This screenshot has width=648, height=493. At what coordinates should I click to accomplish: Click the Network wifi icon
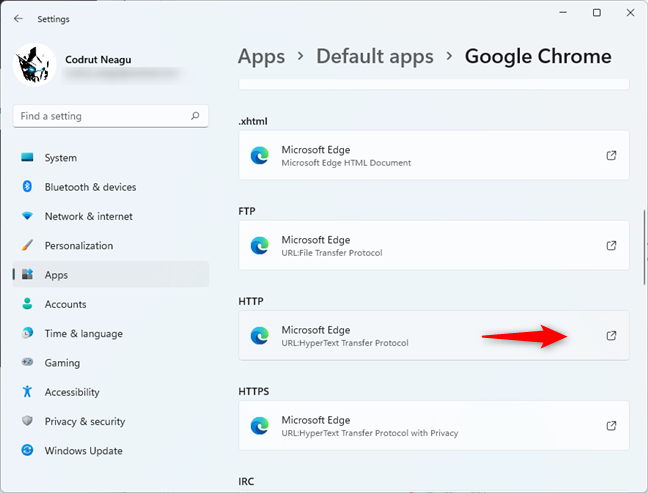27,216
